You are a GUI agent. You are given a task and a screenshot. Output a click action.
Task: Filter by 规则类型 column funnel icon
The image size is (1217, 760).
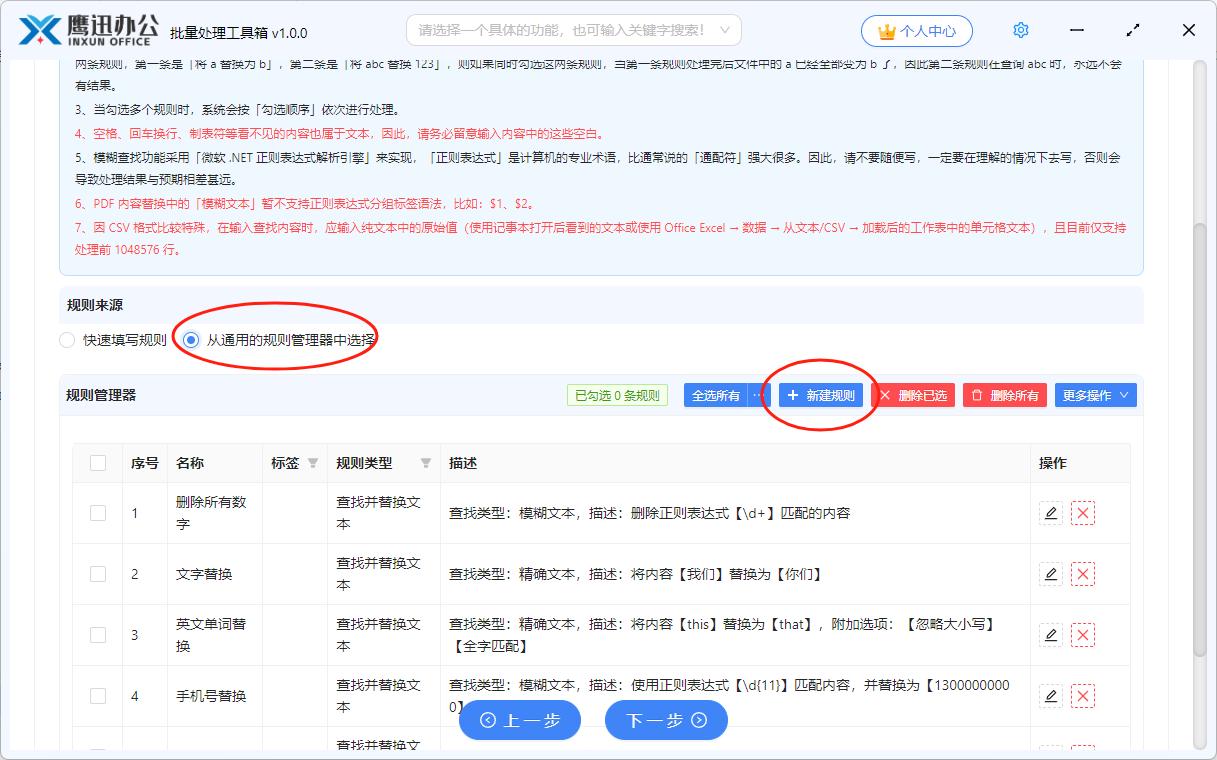tap(426, 463)
